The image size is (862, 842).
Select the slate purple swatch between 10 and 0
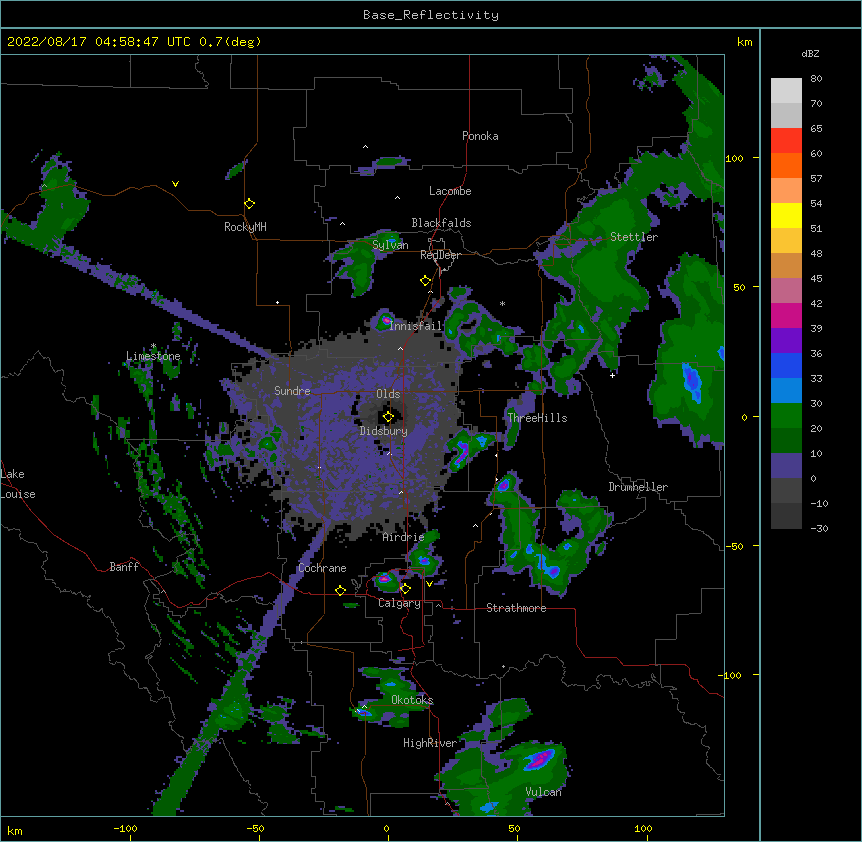pos(786,466)
